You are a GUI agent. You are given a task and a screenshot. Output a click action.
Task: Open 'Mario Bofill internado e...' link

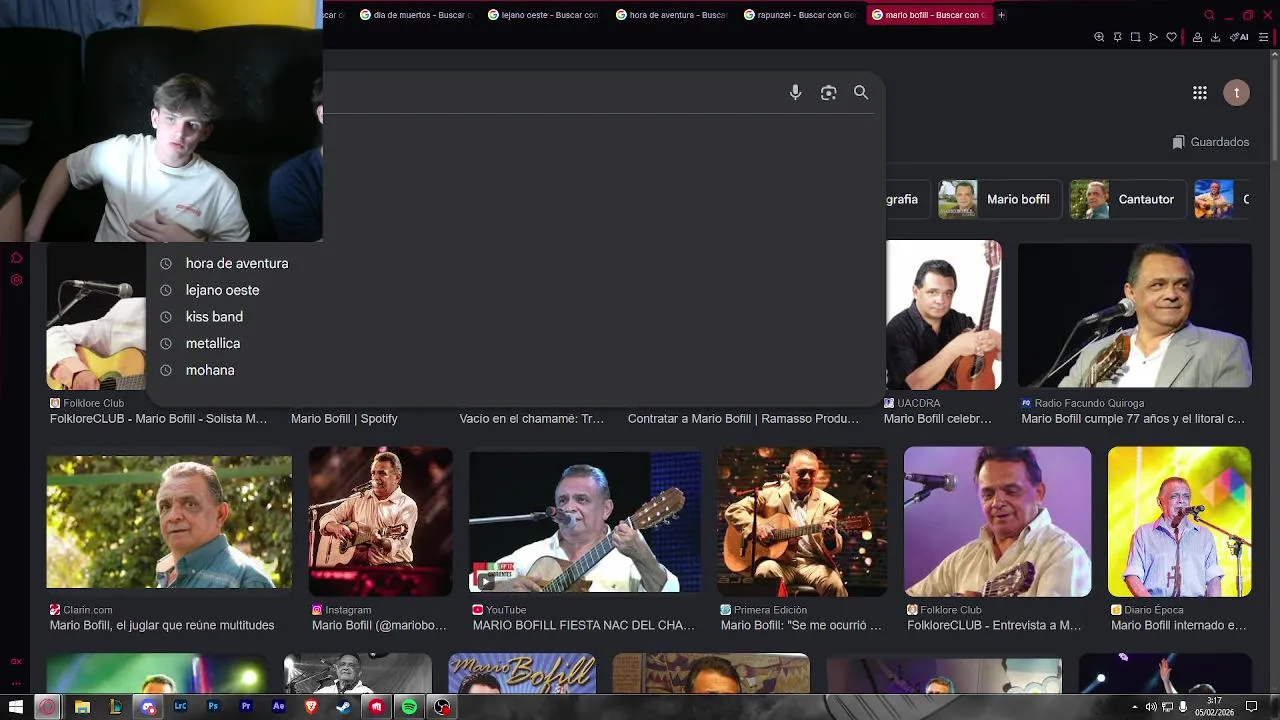1179,625
